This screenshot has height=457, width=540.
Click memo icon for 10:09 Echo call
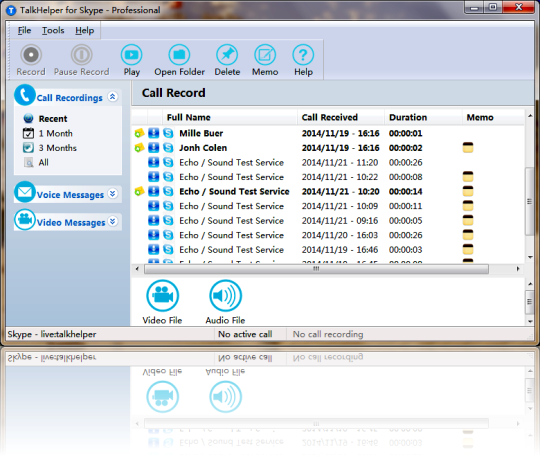[x=468, y=206]
